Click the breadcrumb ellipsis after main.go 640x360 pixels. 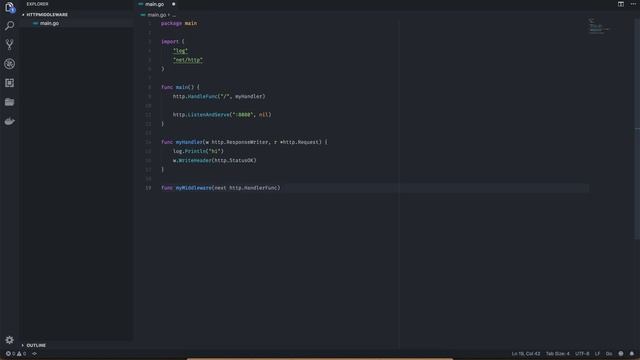pos(174,15)
